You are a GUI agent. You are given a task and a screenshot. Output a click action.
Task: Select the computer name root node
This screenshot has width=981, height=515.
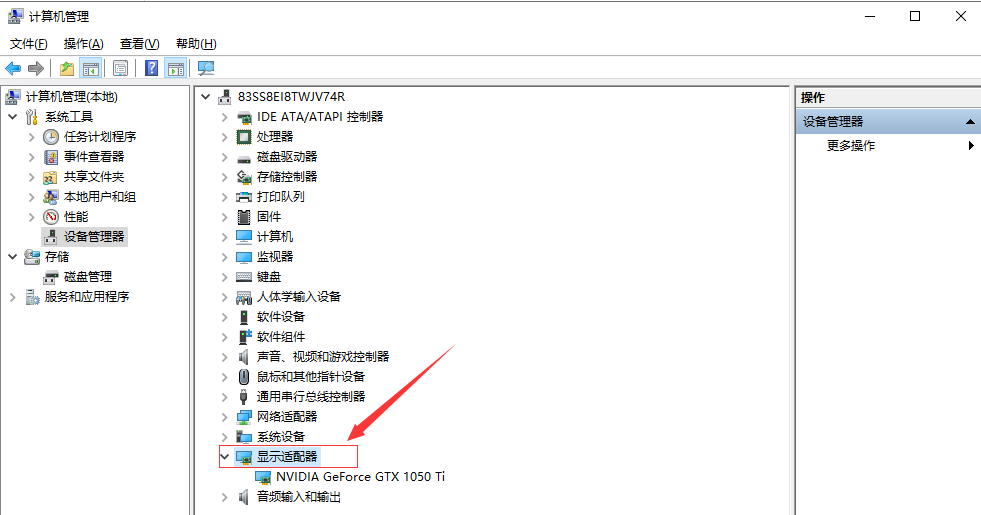click(290, 97)
